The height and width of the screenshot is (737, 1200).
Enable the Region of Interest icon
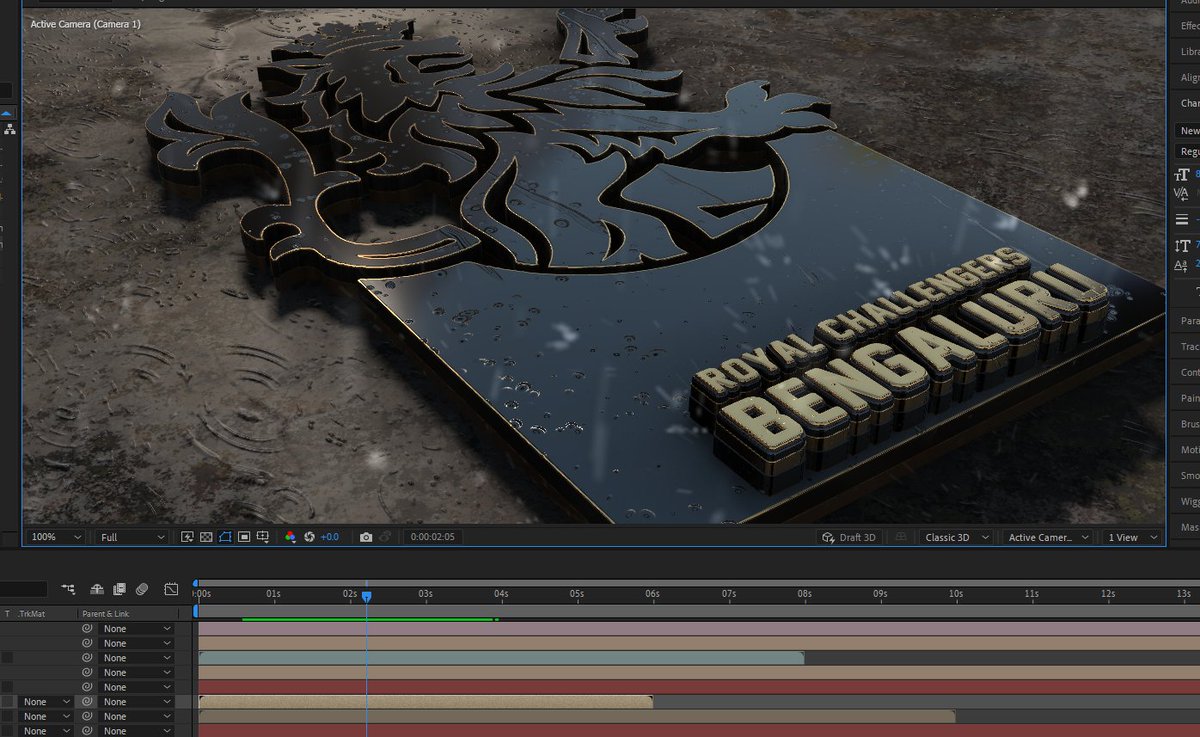244,537
